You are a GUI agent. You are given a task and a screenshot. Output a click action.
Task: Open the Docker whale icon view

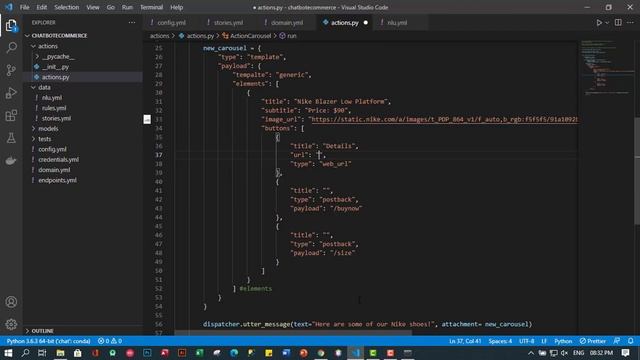pyautogui.click(x=11, y=160)
